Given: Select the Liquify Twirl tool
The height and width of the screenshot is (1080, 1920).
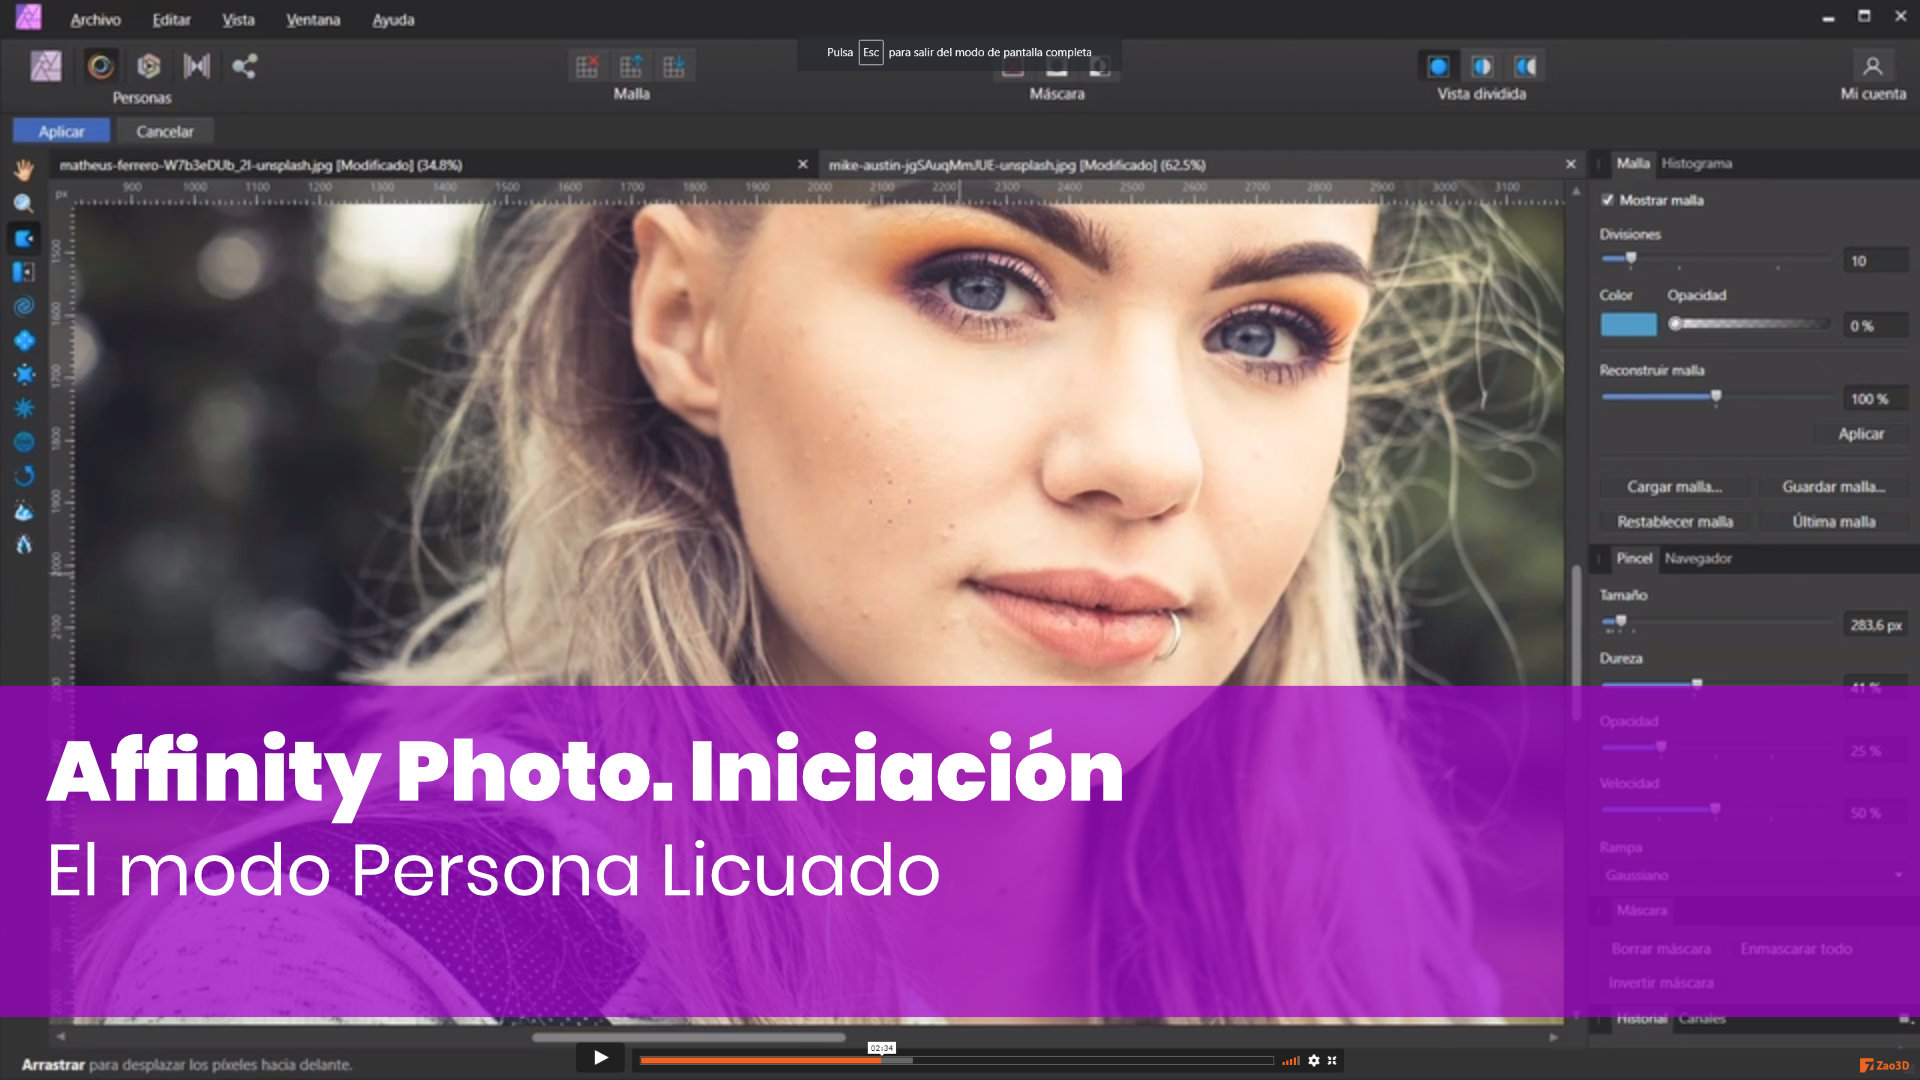Looking at the screenshot, I should pos(24,306).
